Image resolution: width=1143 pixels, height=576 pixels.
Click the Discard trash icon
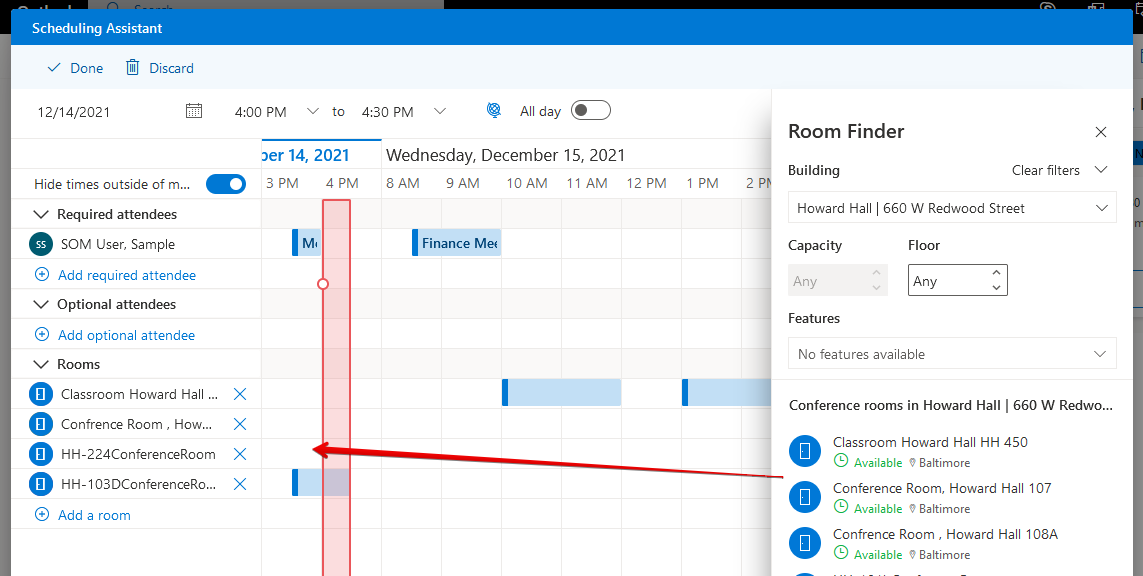pos(132,68)
